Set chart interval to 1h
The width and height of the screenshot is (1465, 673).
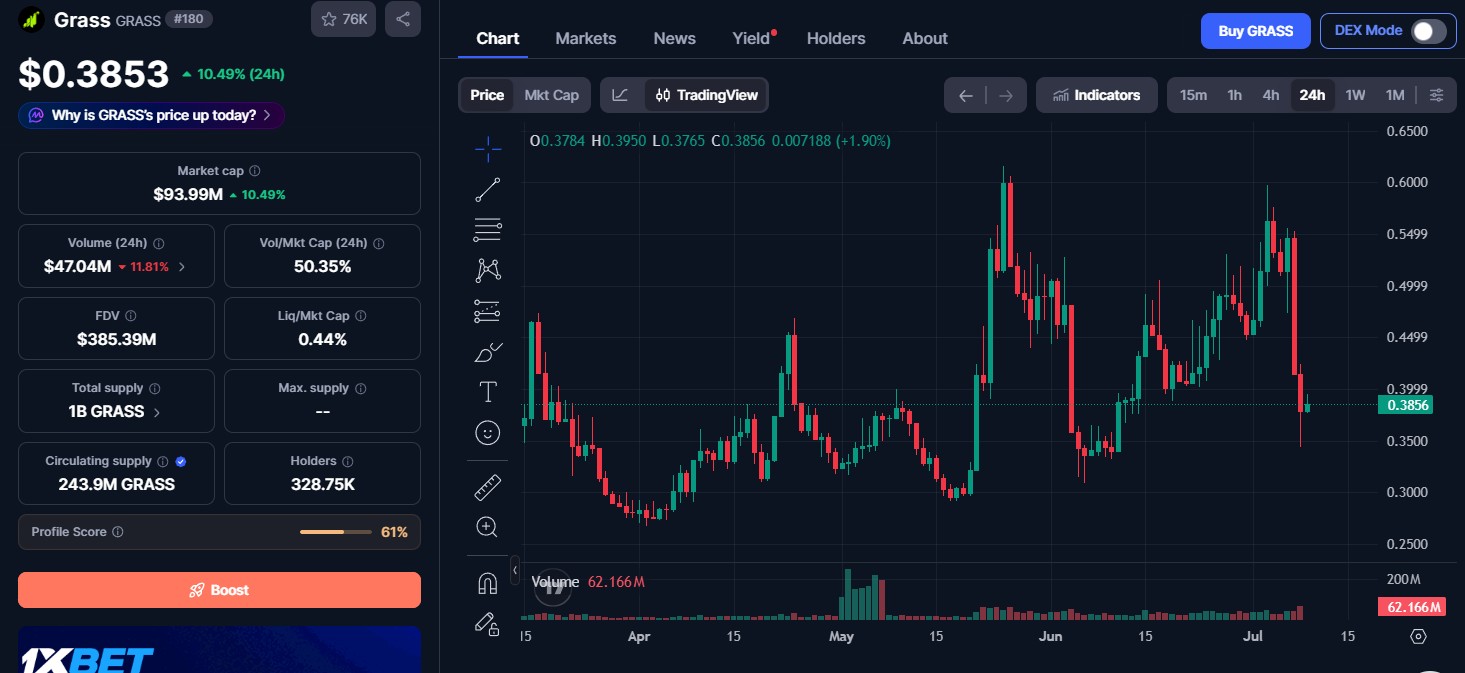1235,95
